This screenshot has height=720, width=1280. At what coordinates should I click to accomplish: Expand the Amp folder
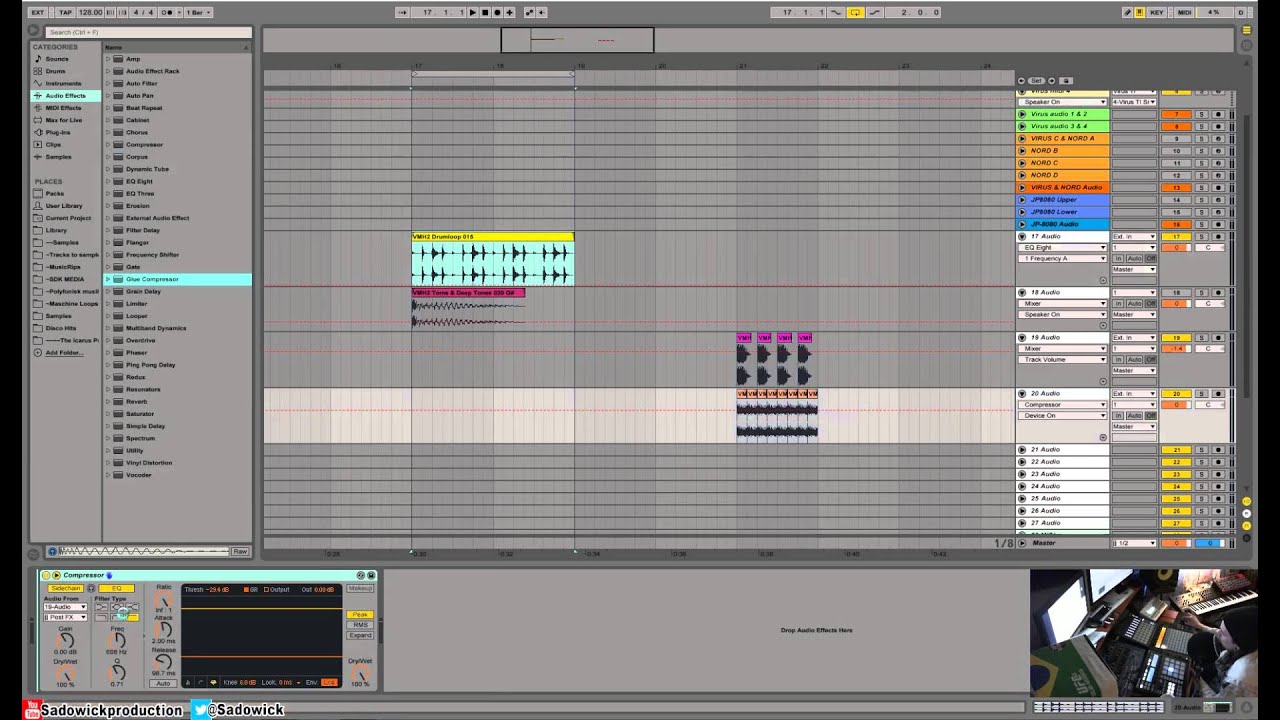pyautogui.click(x=108, y=59)
